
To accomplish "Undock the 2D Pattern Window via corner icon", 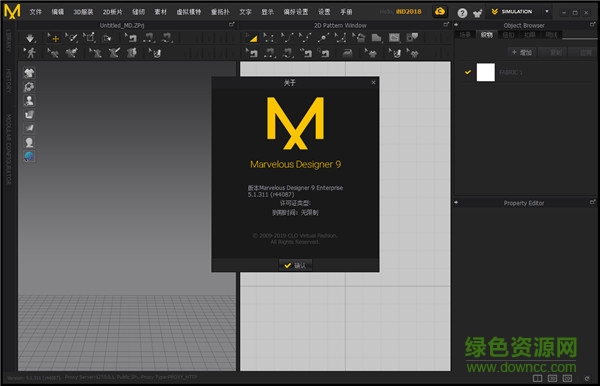I will [446, 24].
